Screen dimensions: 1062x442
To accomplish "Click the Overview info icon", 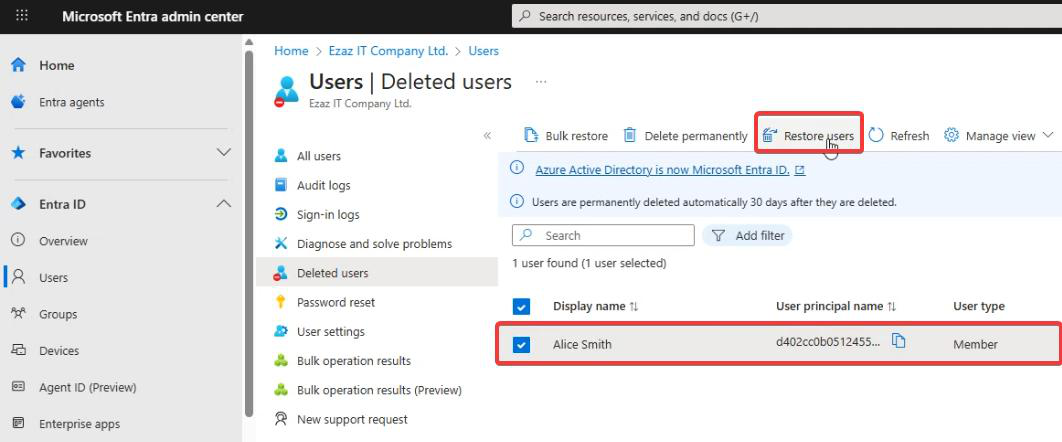I will tap(18, 240).
